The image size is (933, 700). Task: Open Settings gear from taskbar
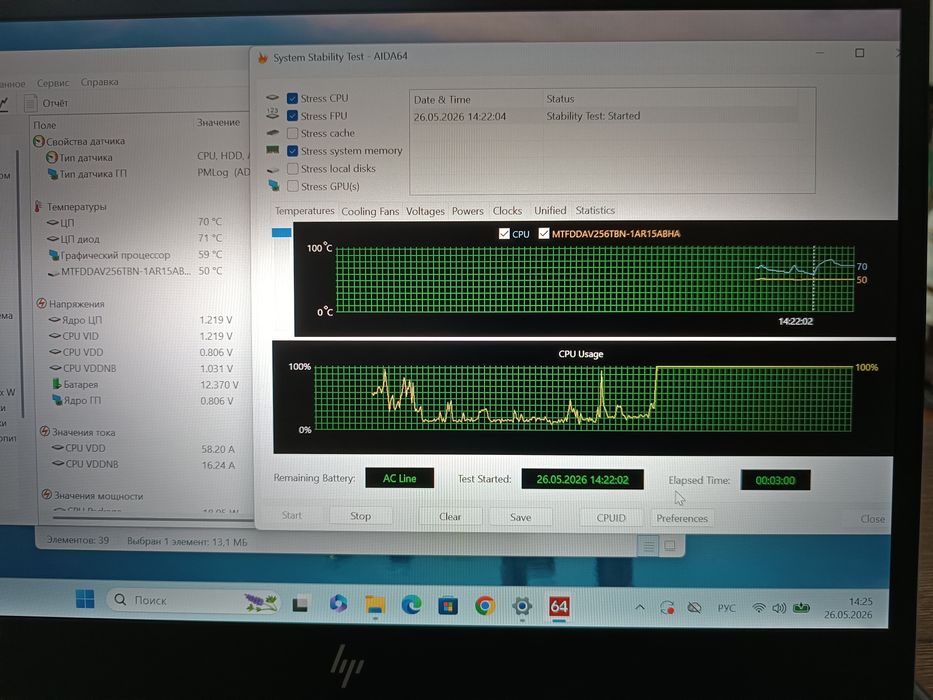click(x=522, y=607)
